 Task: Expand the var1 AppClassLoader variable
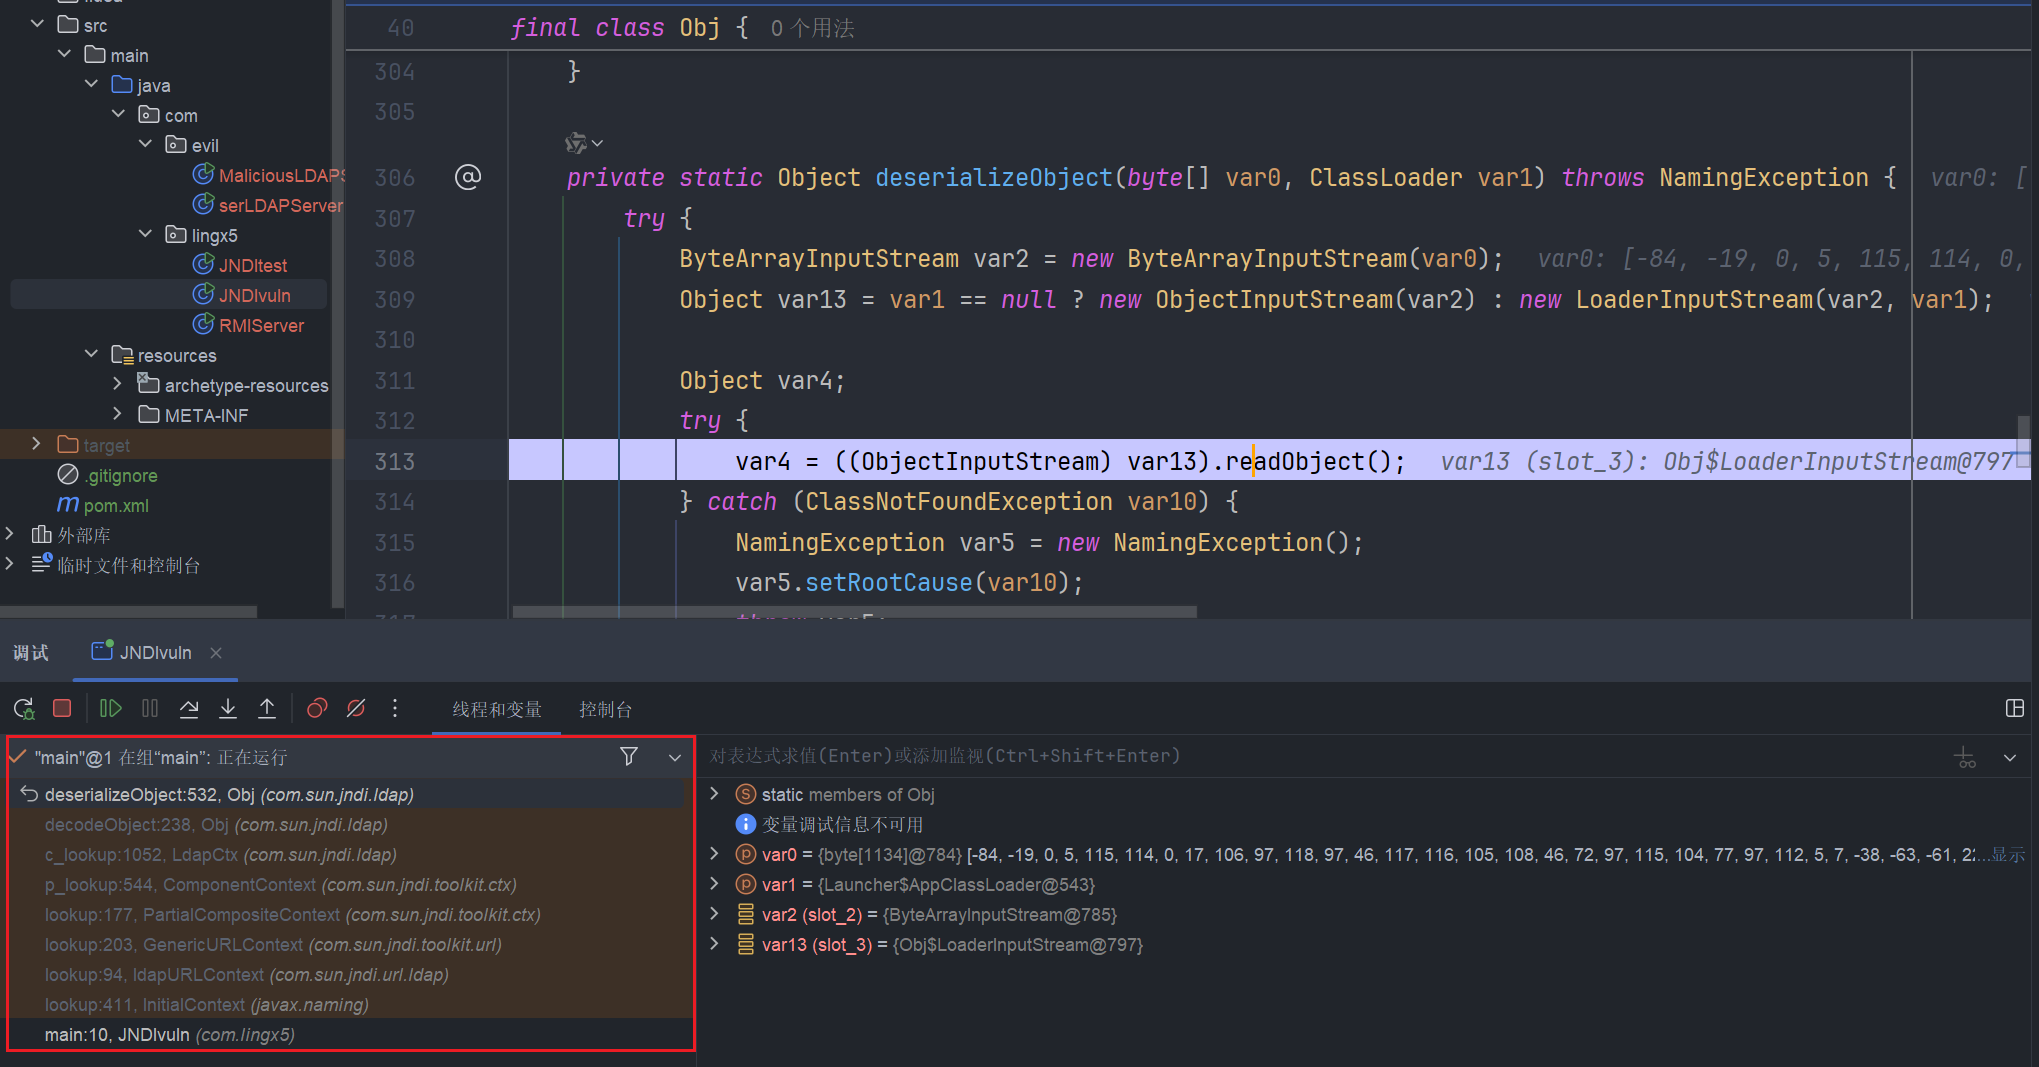tap(714, 884)
